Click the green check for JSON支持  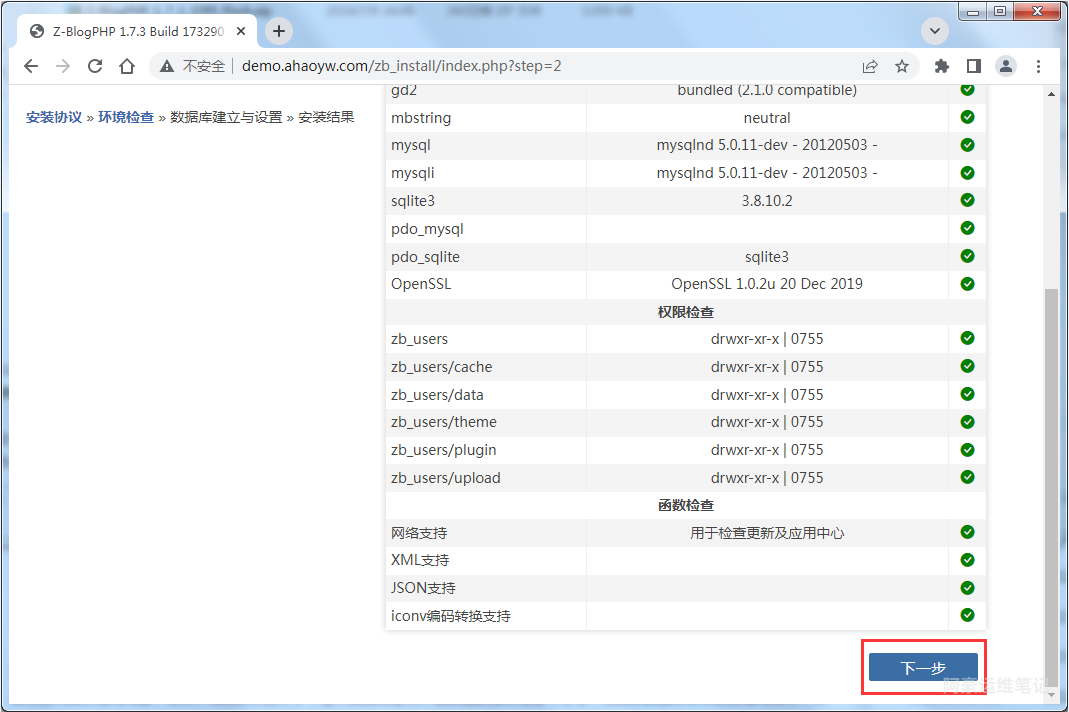click(x=967, y=587)
